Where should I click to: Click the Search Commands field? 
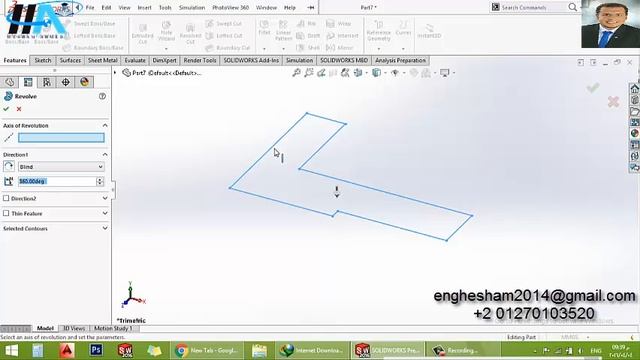coord(534,7)
